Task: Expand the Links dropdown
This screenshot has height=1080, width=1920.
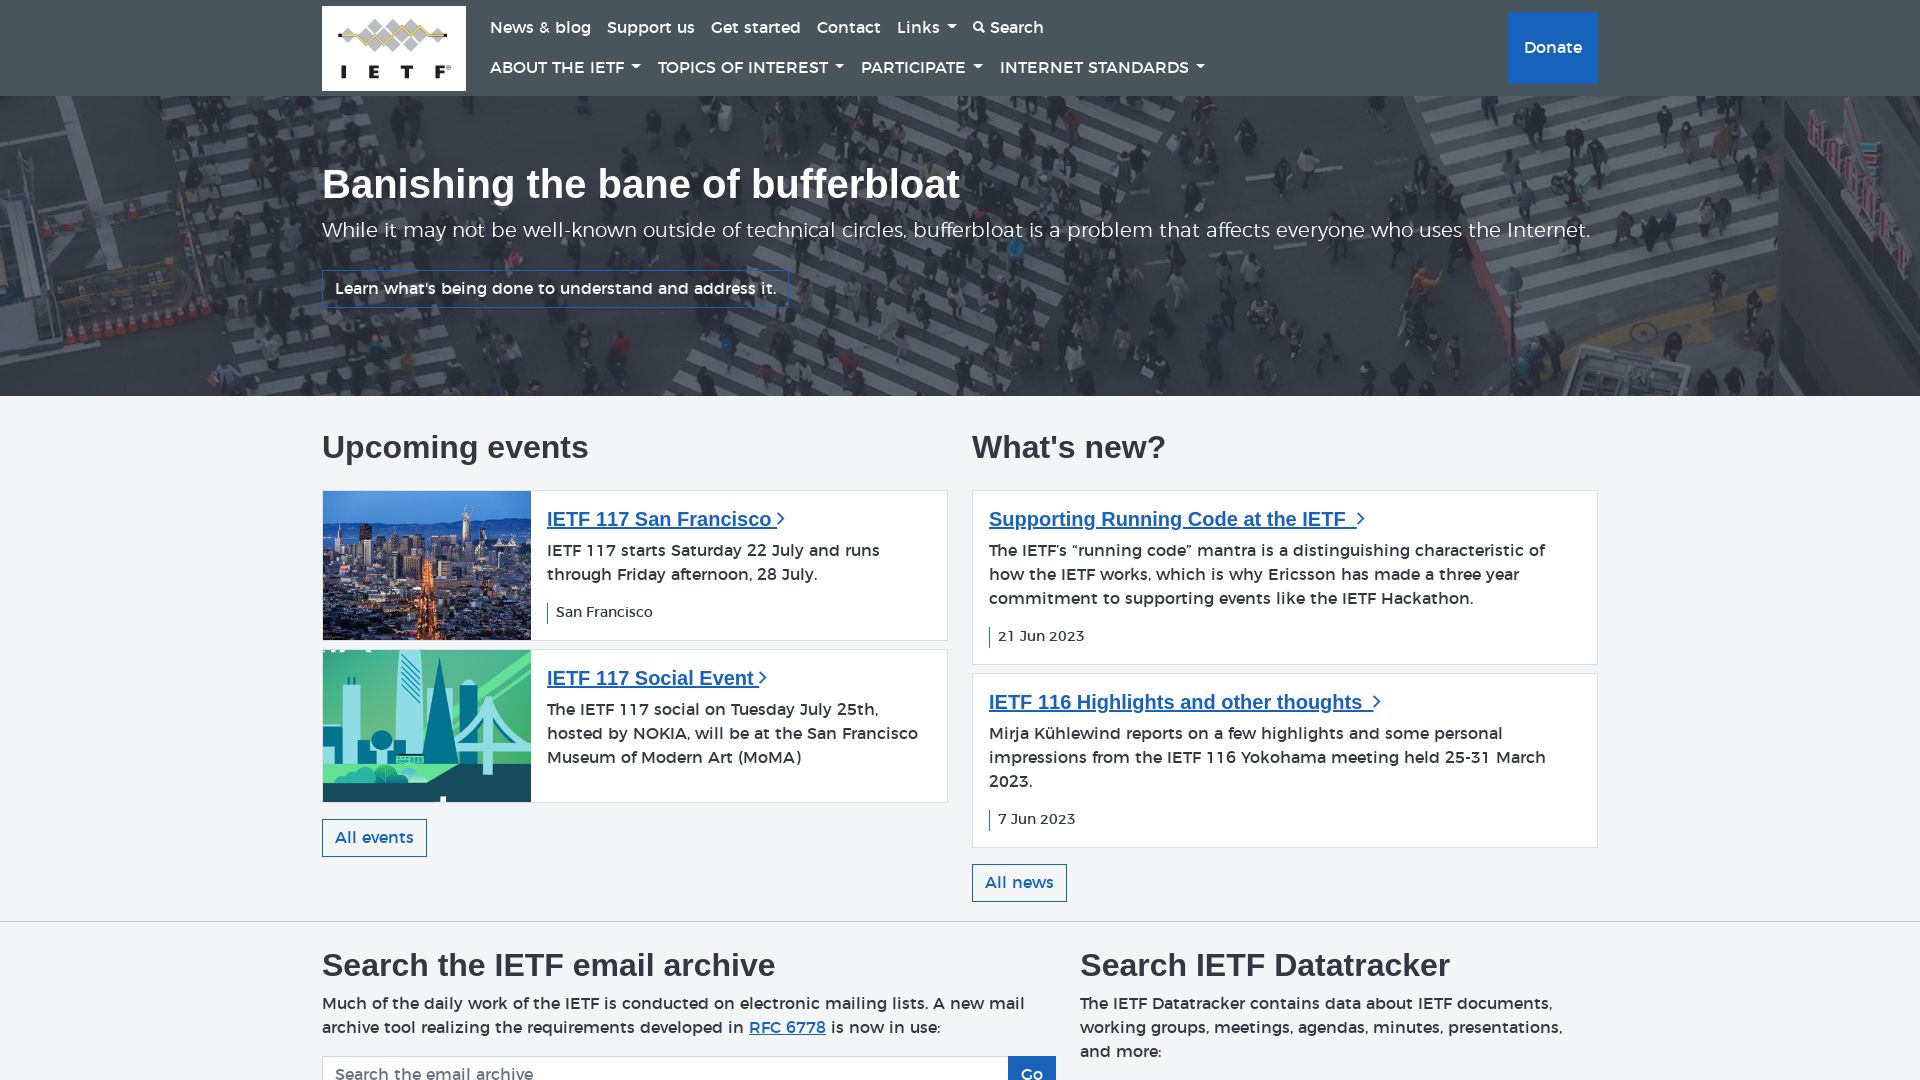Action: click(926, 28)
